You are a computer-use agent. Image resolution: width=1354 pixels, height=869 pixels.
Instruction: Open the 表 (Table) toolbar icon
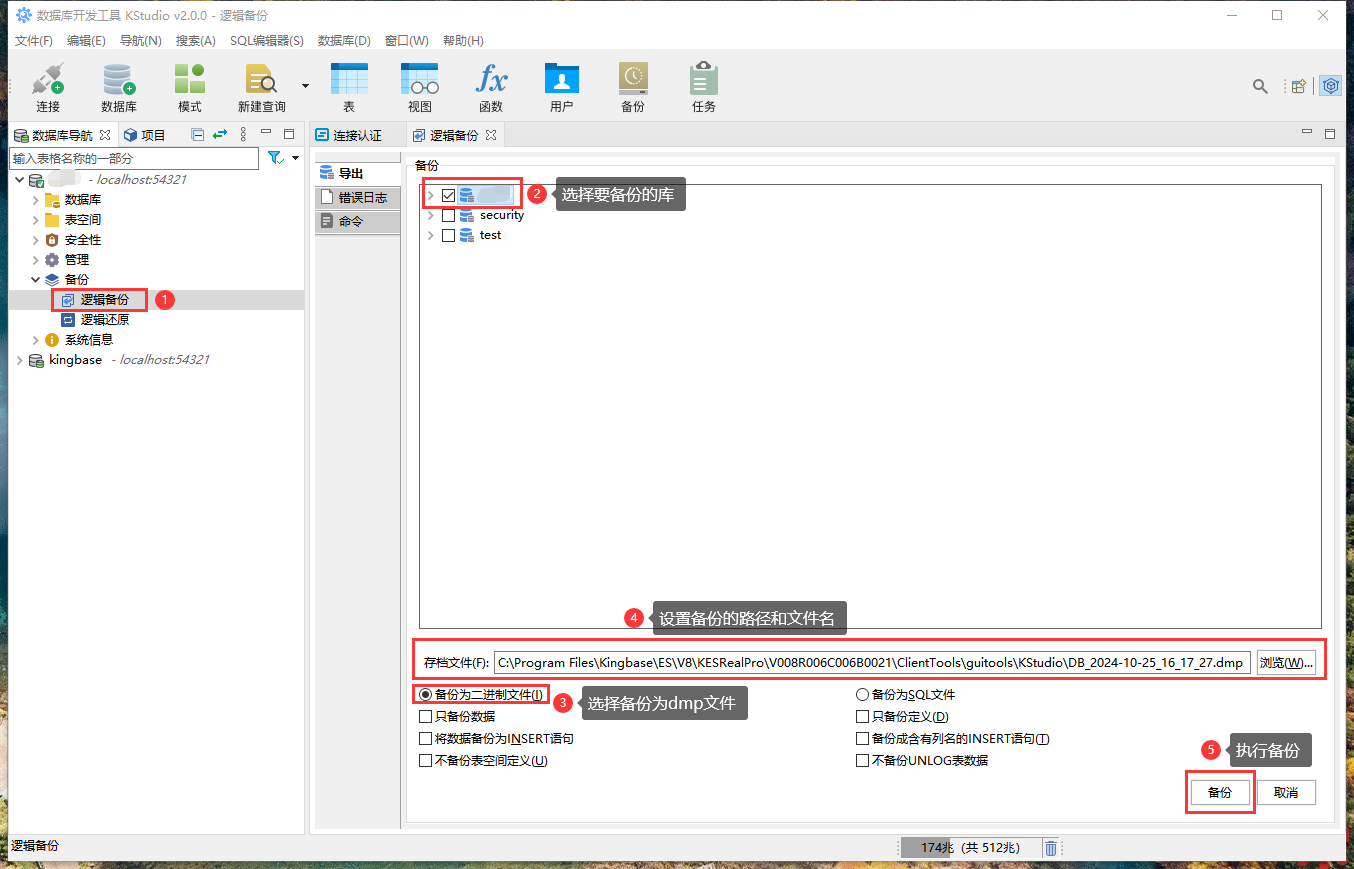point(349,87)
